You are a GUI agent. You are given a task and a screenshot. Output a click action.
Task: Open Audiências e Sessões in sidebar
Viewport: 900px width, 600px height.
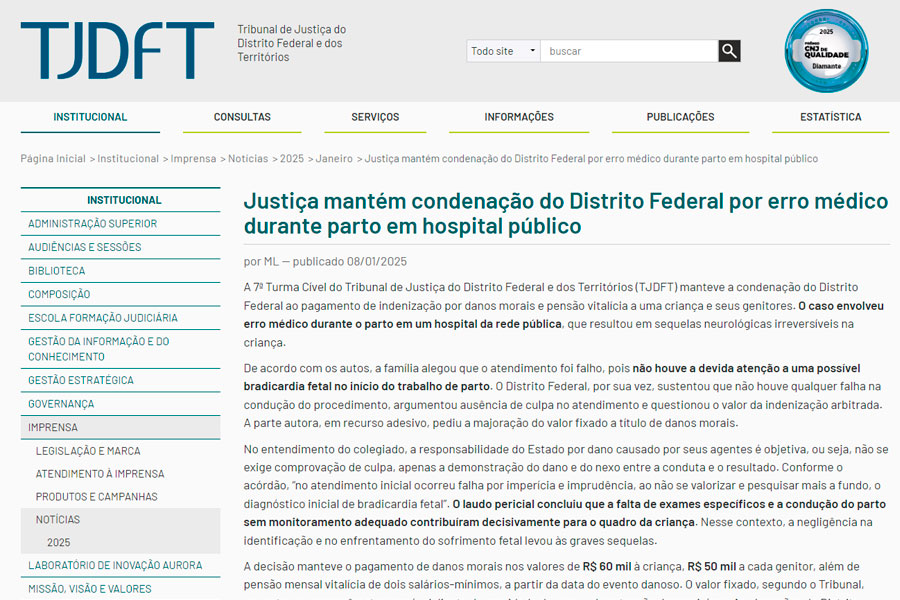85,247
